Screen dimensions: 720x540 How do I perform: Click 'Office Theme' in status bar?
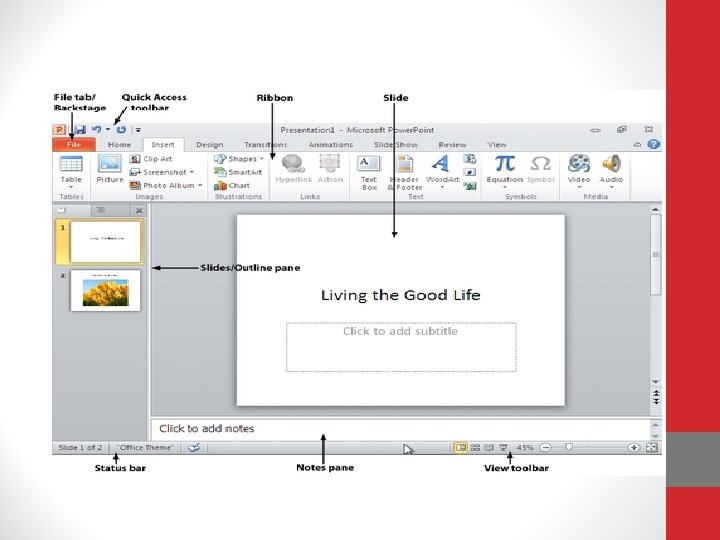145,447
